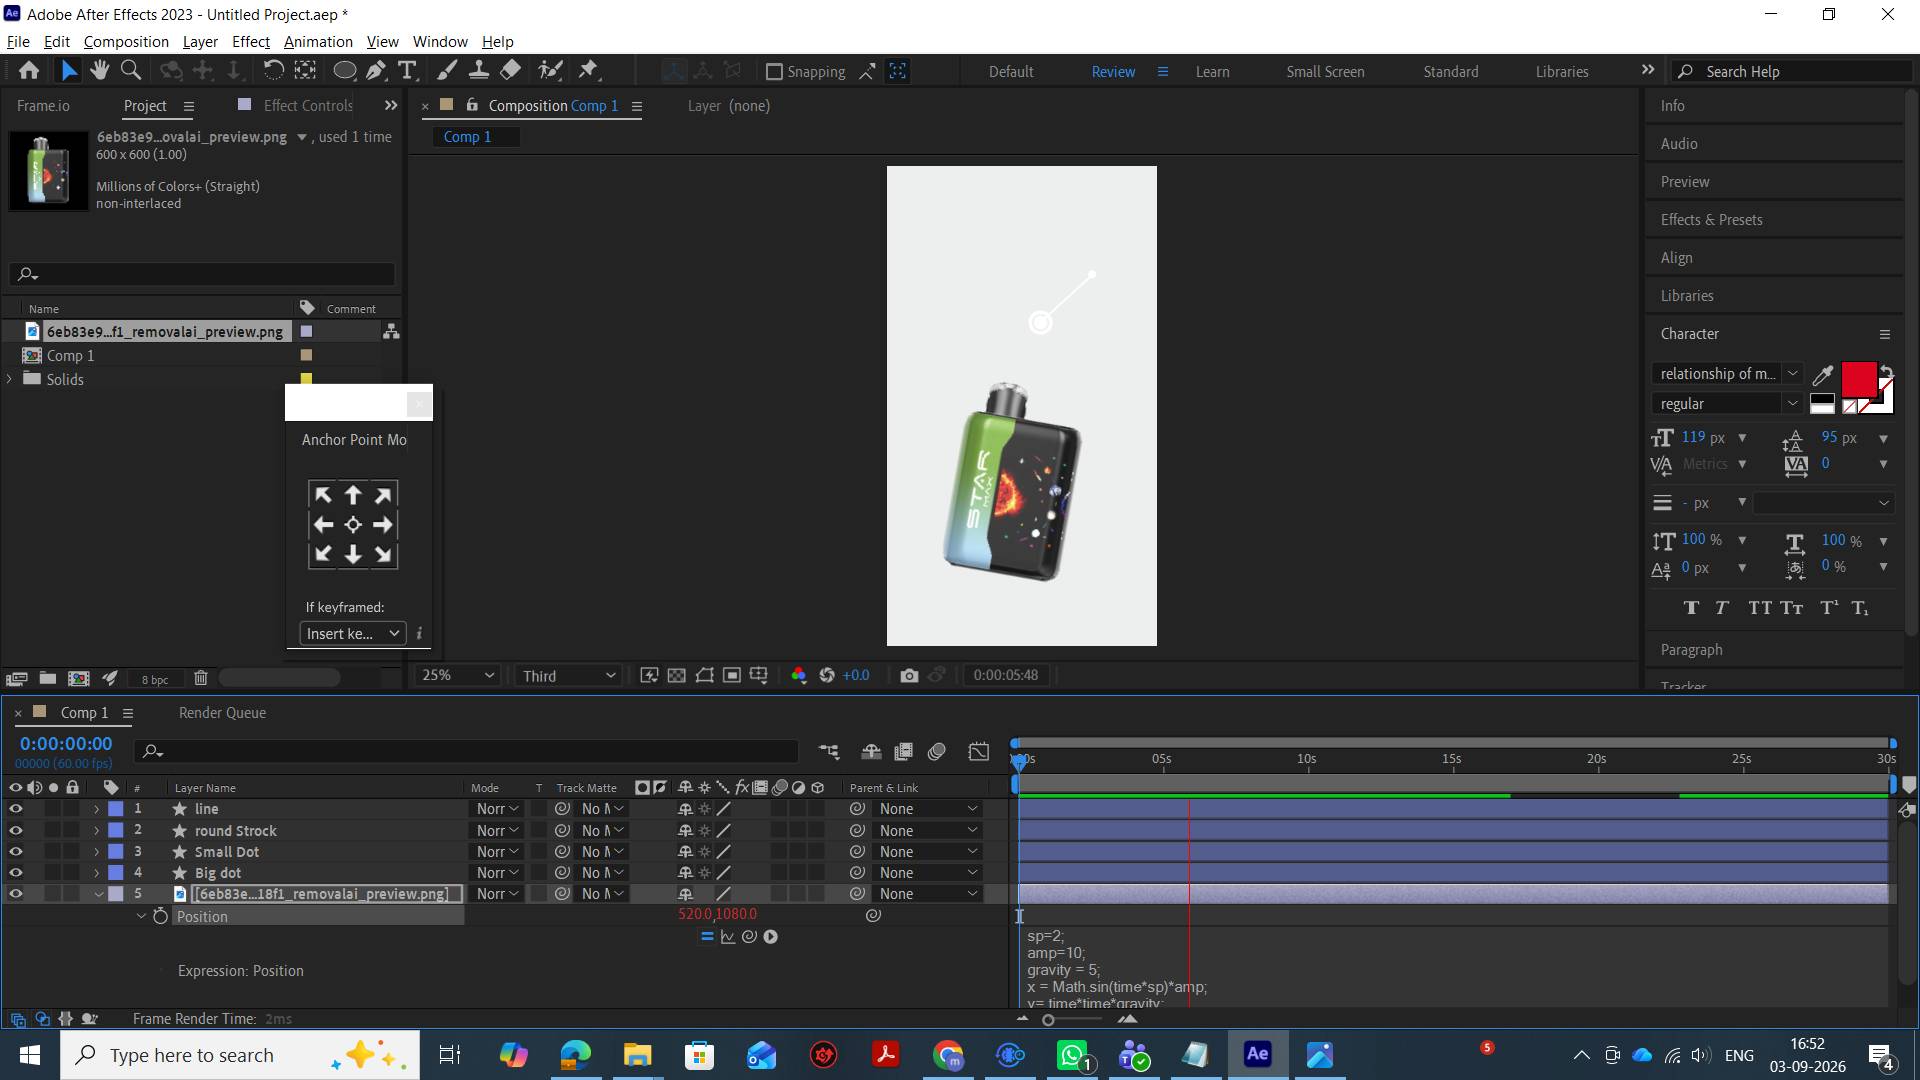Screen dimensions: 1920x1080
Task: Click the eyedropper in Character panel
Action: (x=1822, y=375)
